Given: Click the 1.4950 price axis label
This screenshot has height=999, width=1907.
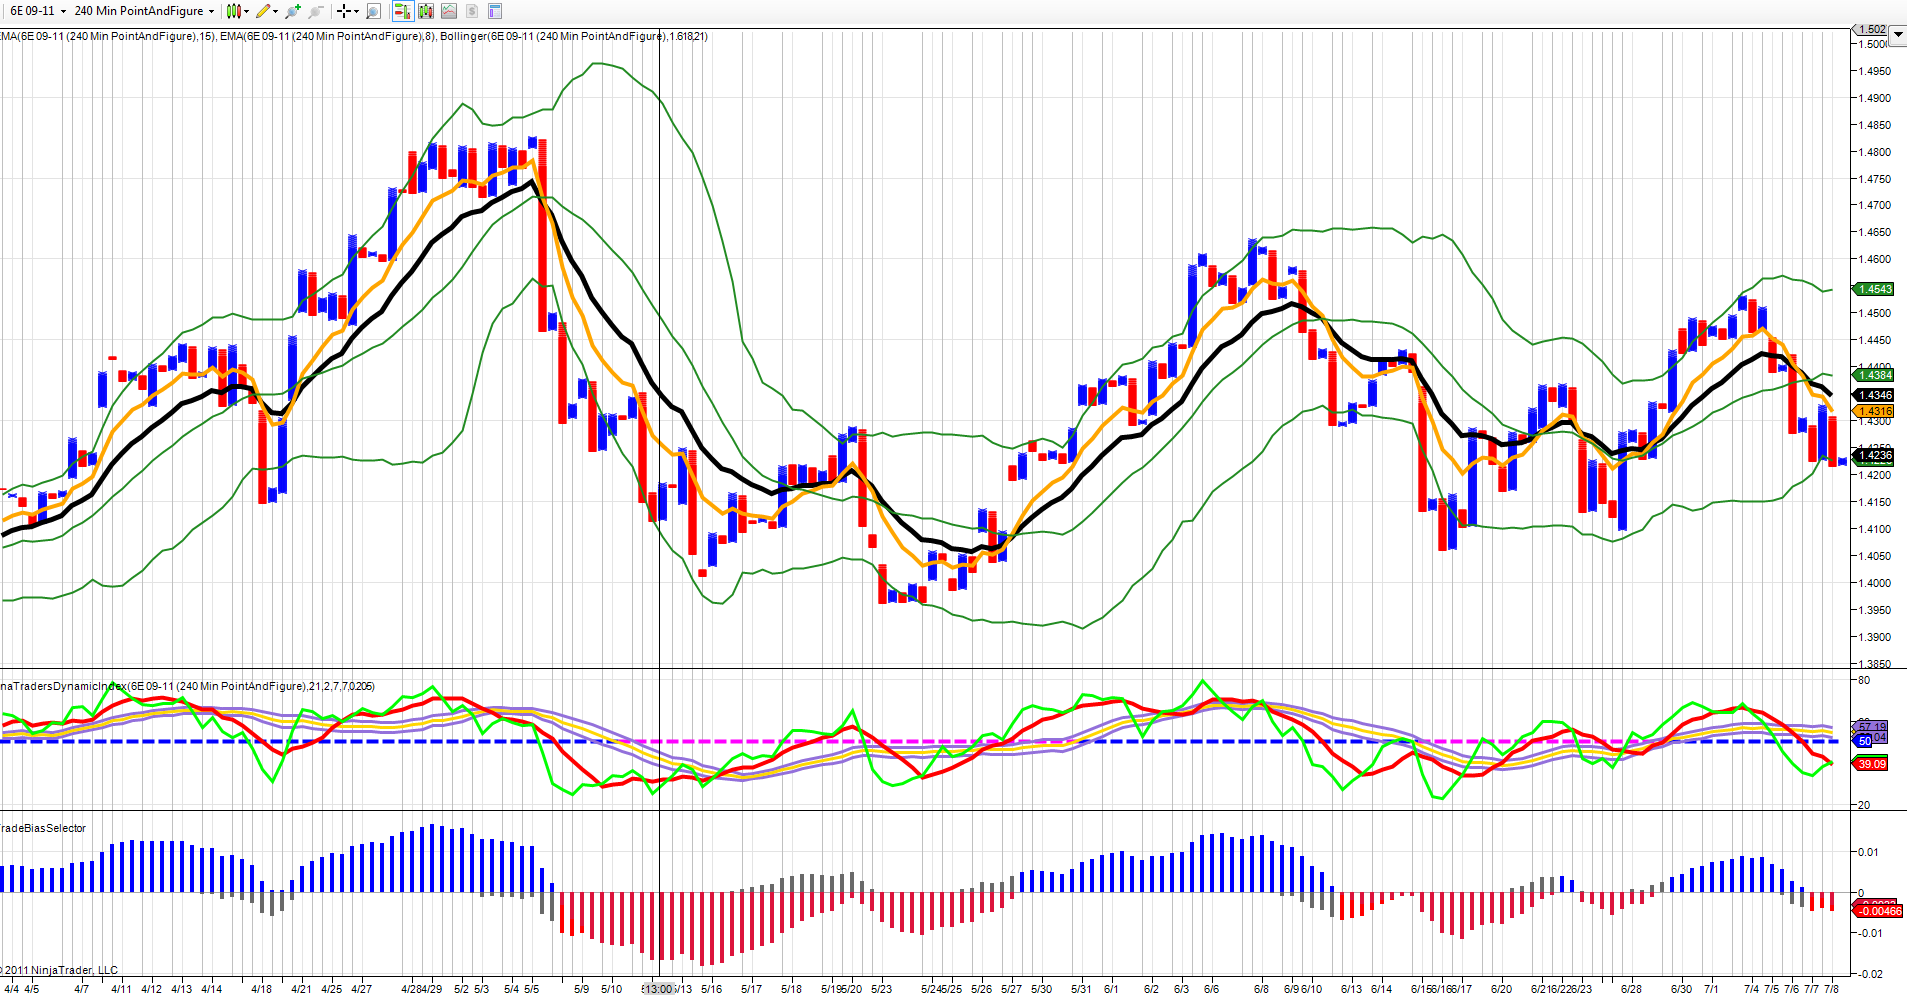Looking at the screenshot, I should click(1875, 71).
